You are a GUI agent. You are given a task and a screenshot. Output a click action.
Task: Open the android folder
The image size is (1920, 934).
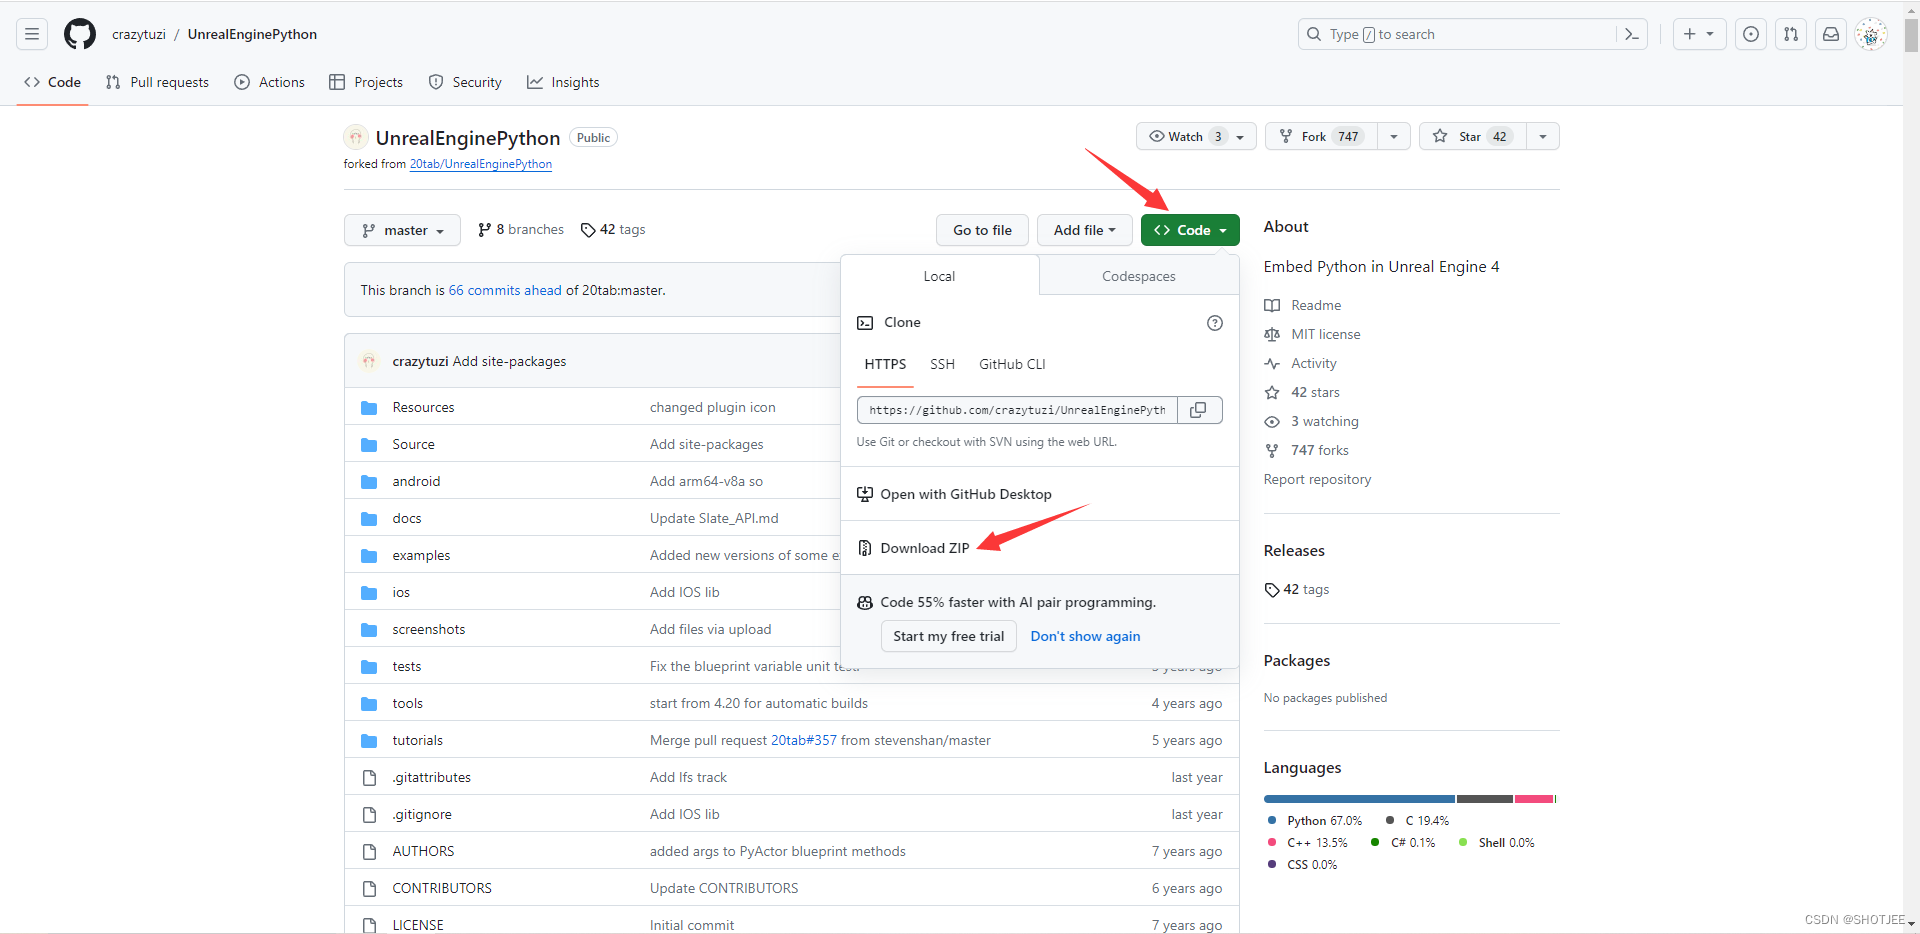coord(416,481)
